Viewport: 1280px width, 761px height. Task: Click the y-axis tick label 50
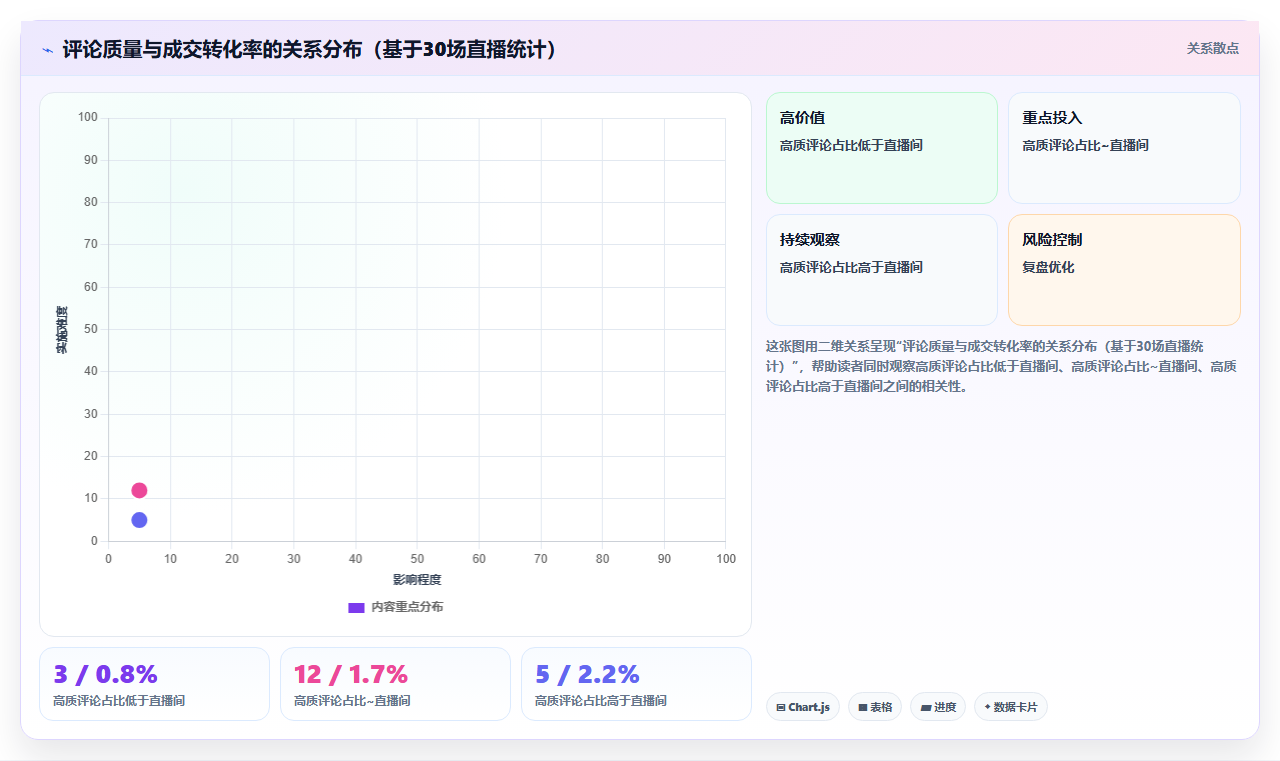point(91,329)
